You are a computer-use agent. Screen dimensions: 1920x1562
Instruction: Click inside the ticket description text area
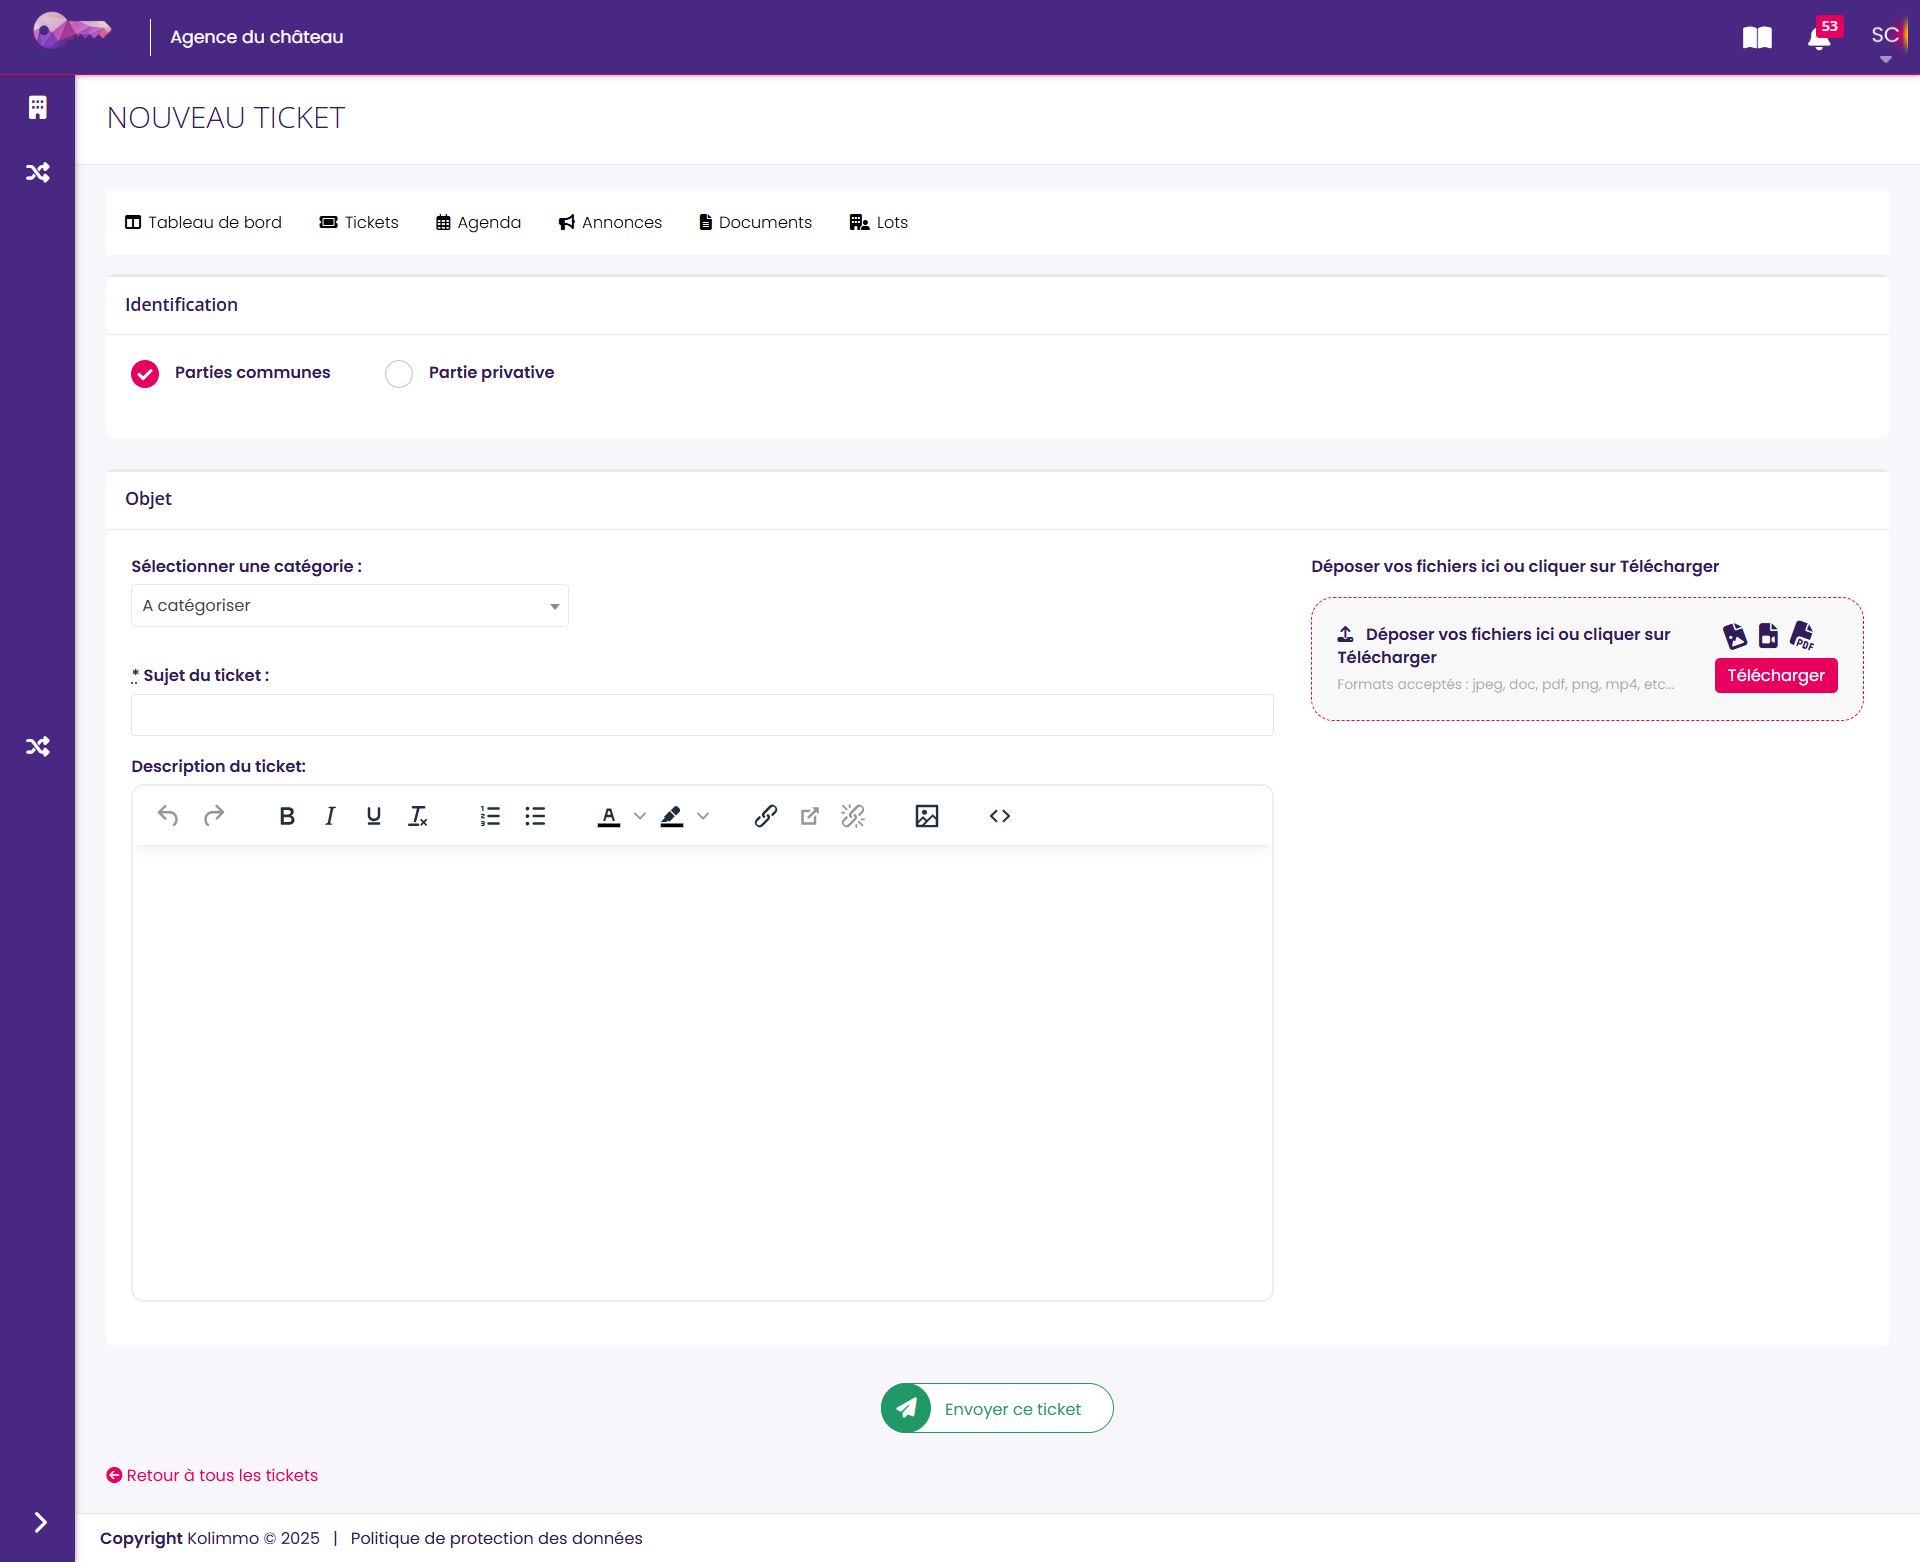click(x=702, y=1072)
